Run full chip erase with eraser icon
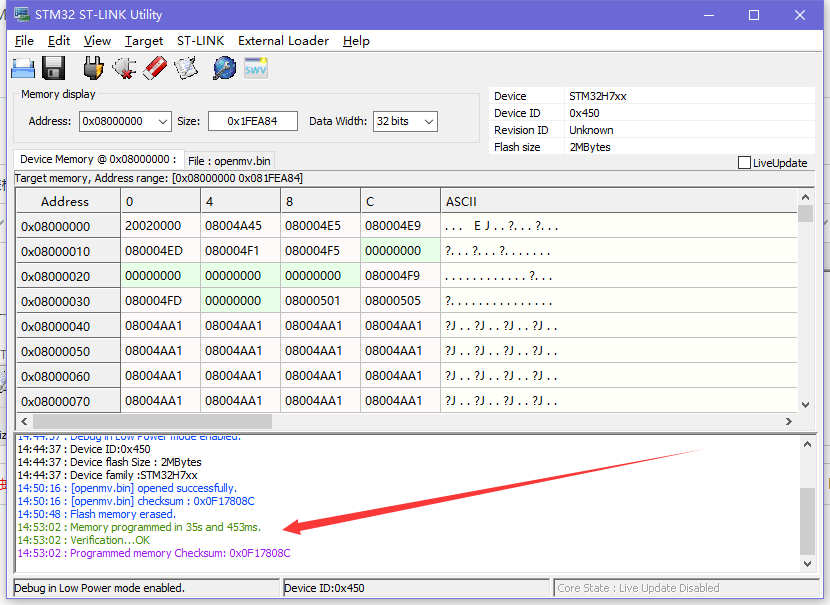830x605 pixels. (155, 68)
